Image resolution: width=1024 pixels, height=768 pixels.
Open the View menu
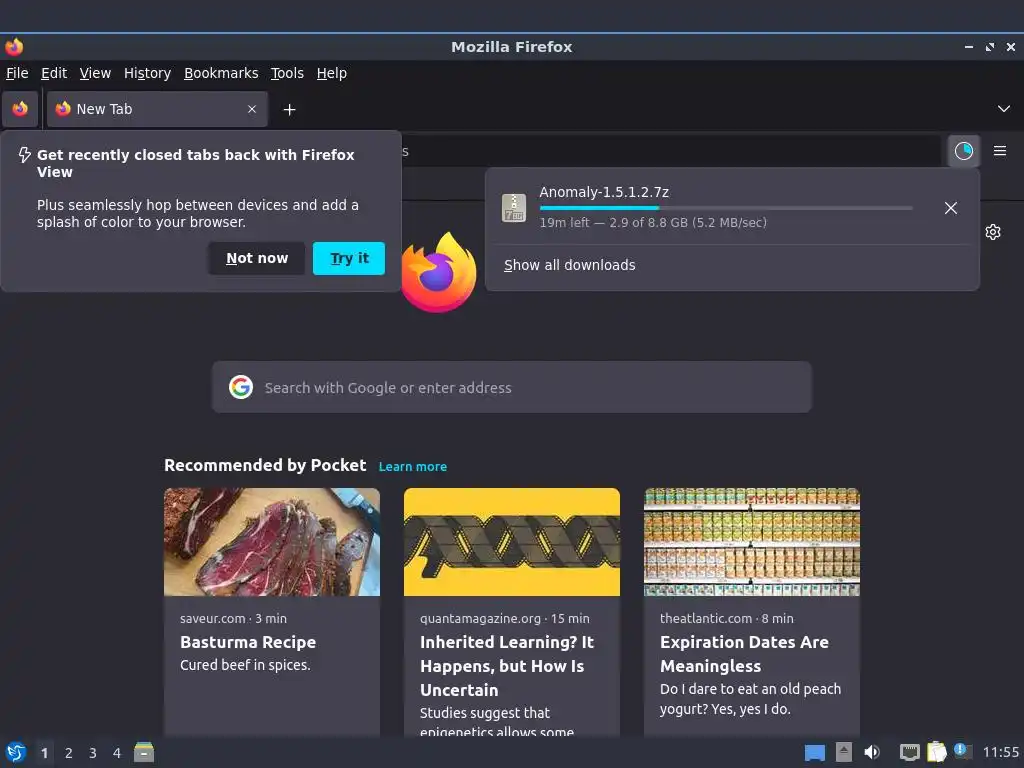[95, 73]
